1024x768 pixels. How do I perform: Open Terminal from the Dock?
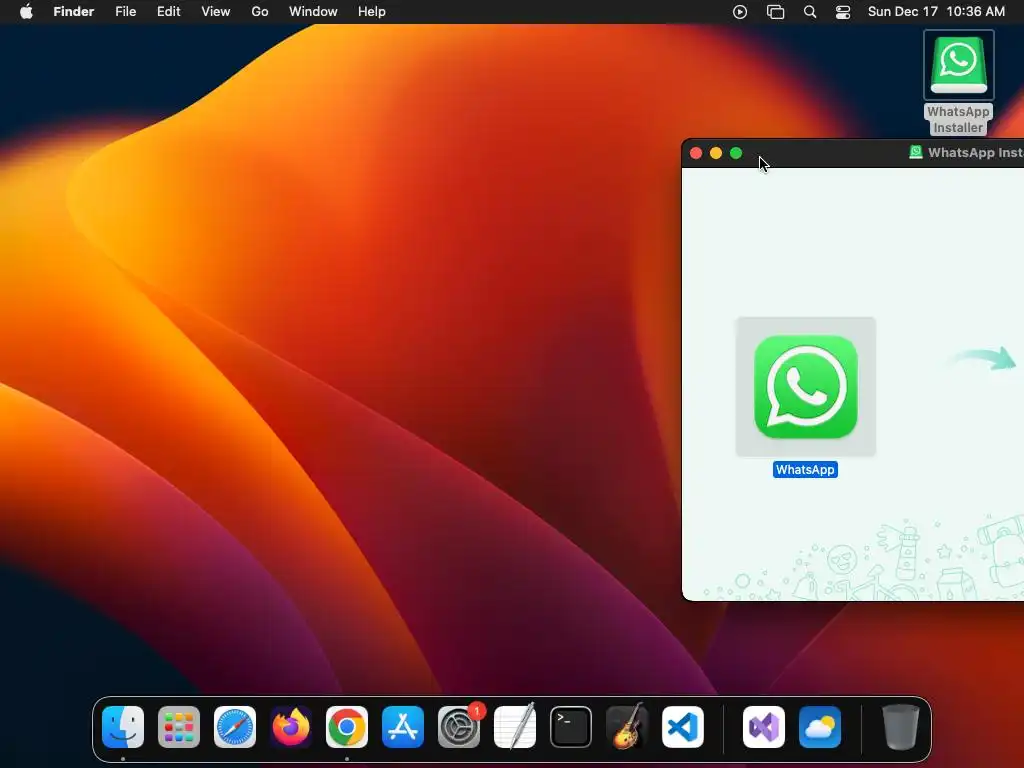click(x=571, y=727)
